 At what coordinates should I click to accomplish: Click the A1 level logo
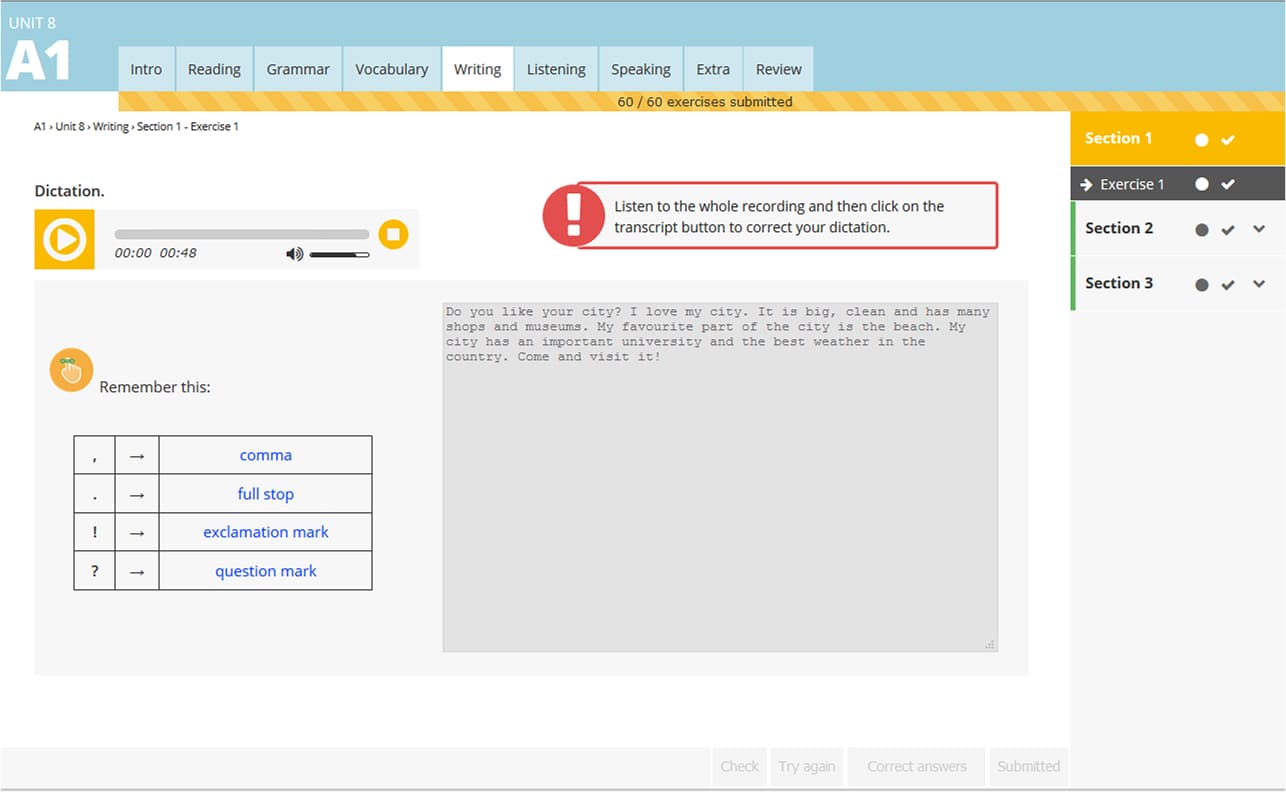tap(38, 60)
